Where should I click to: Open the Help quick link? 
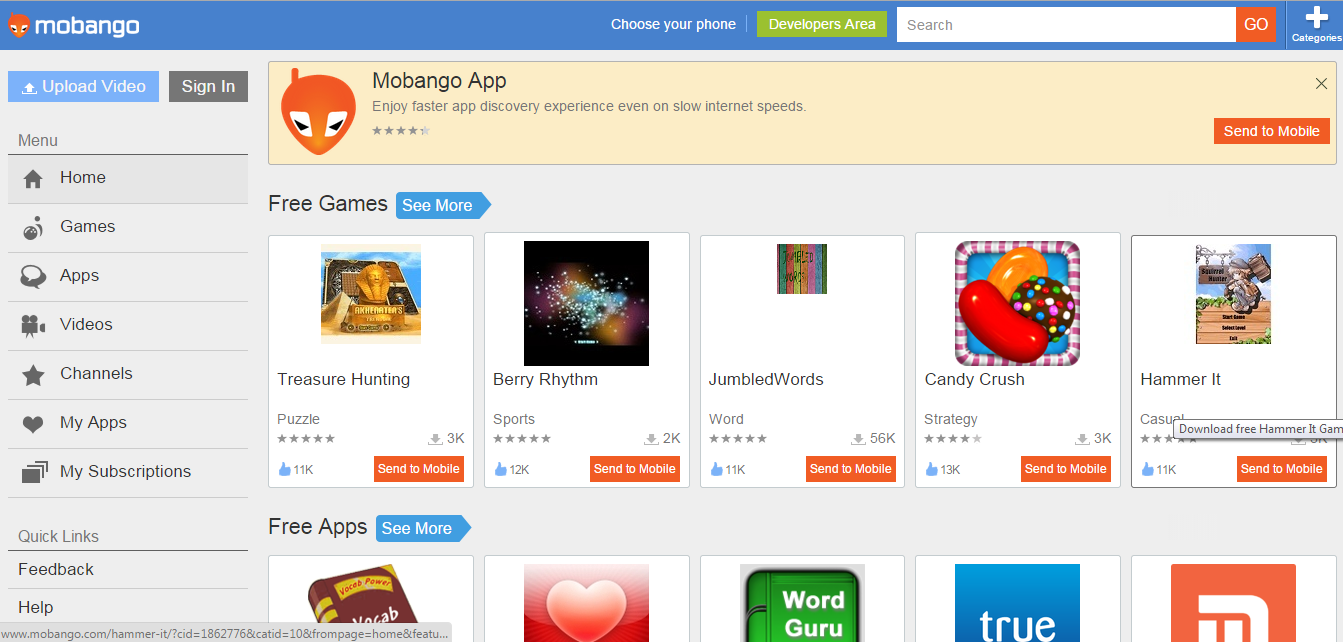(36, 608)
